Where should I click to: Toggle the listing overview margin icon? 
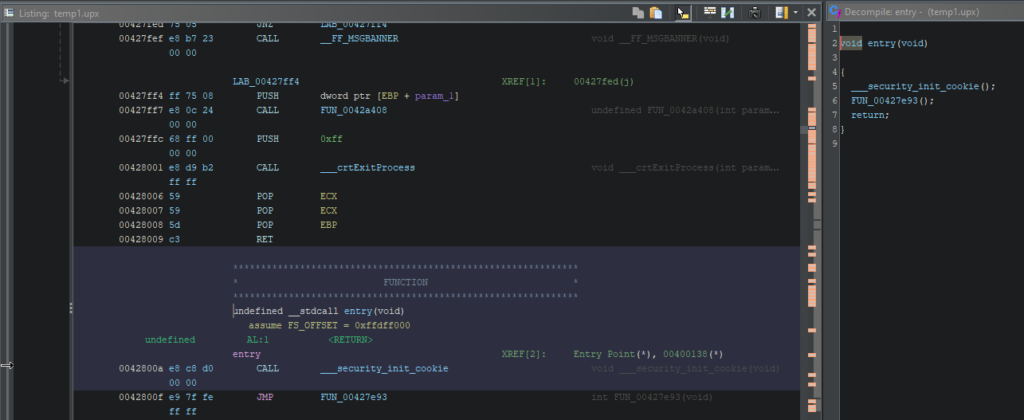[x=781, y=12]
